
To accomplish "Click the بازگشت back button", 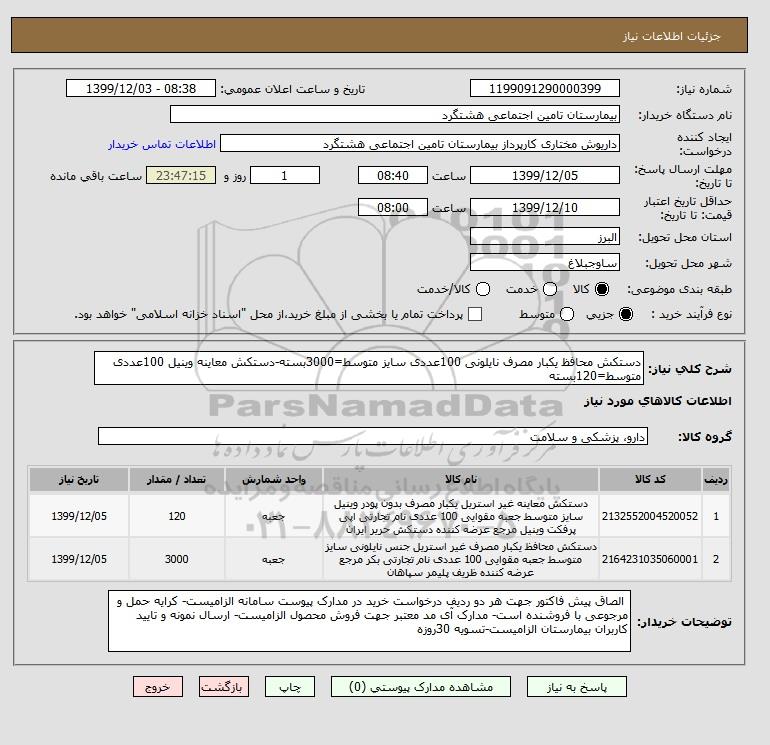I will [224, 687].
